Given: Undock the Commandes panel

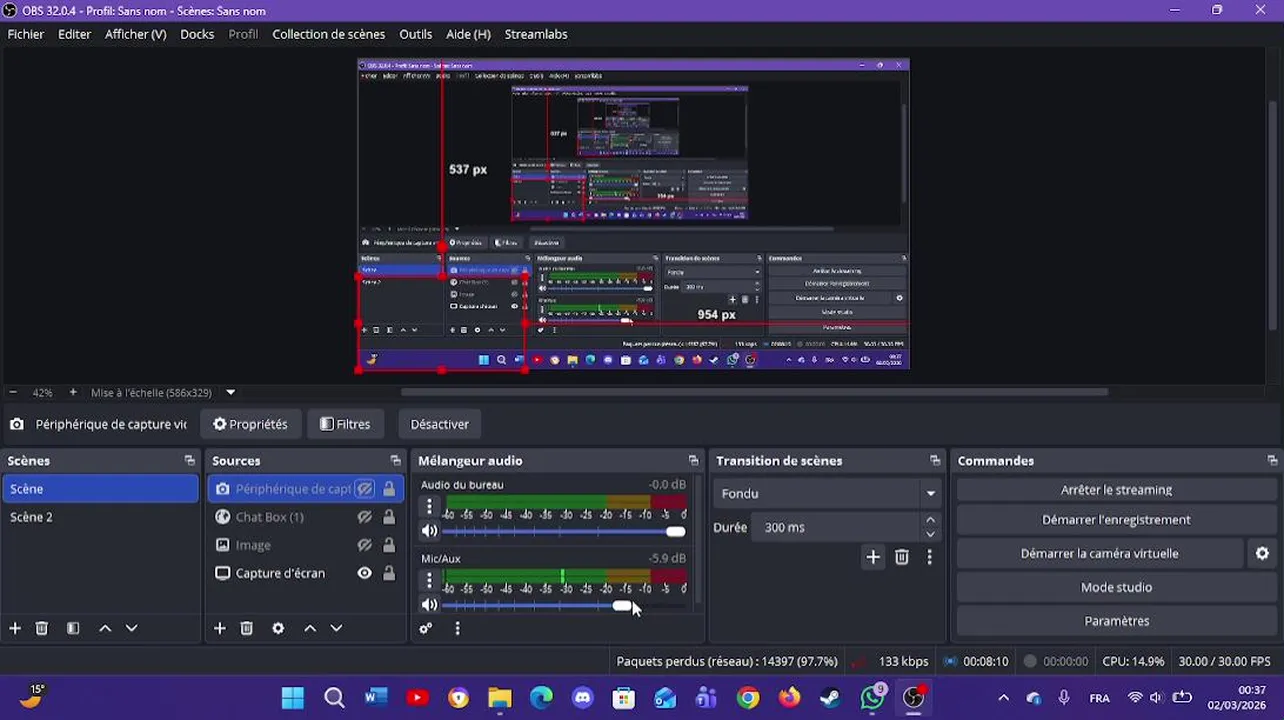Looking at the screenshot, I should point(1272,461).
